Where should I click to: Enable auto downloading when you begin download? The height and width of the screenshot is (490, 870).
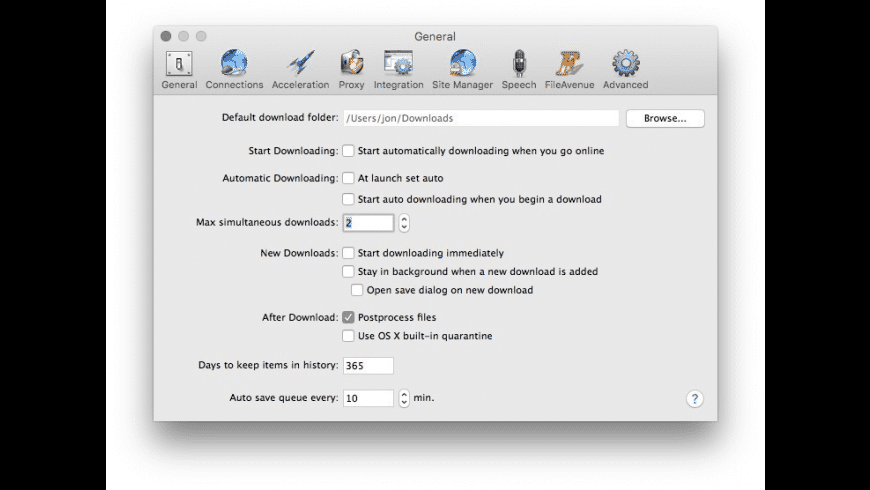point(348,199)
